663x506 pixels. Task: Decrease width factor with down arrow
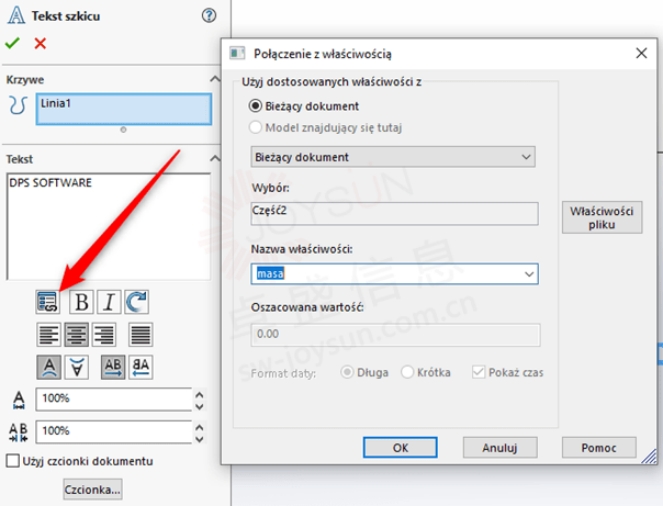click(x=200, y=406)
